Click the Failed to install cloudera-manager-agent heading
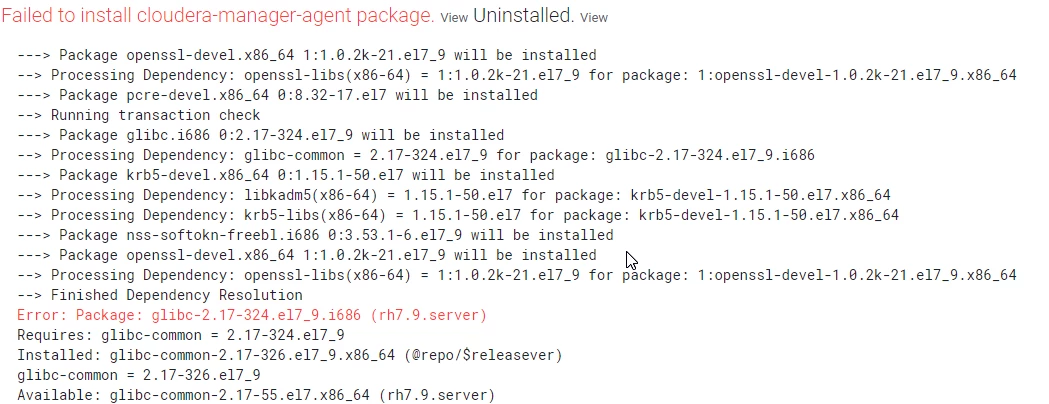The width and height of the screenshot is (1049, 404). (x=217, y=17)
